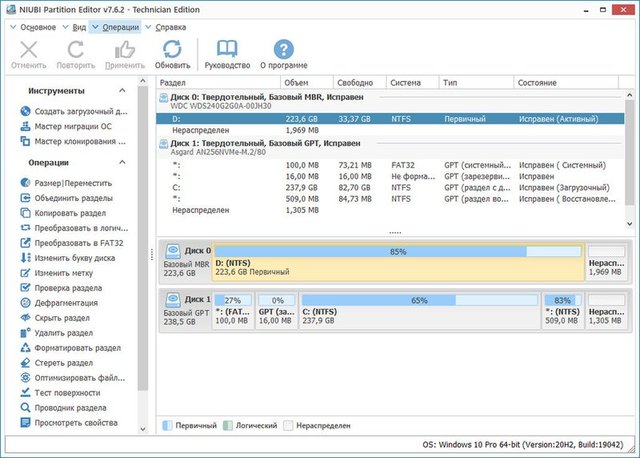640x458 pixels.
Task: Open the Основное menu dropdown
Action: pos(37,27)
